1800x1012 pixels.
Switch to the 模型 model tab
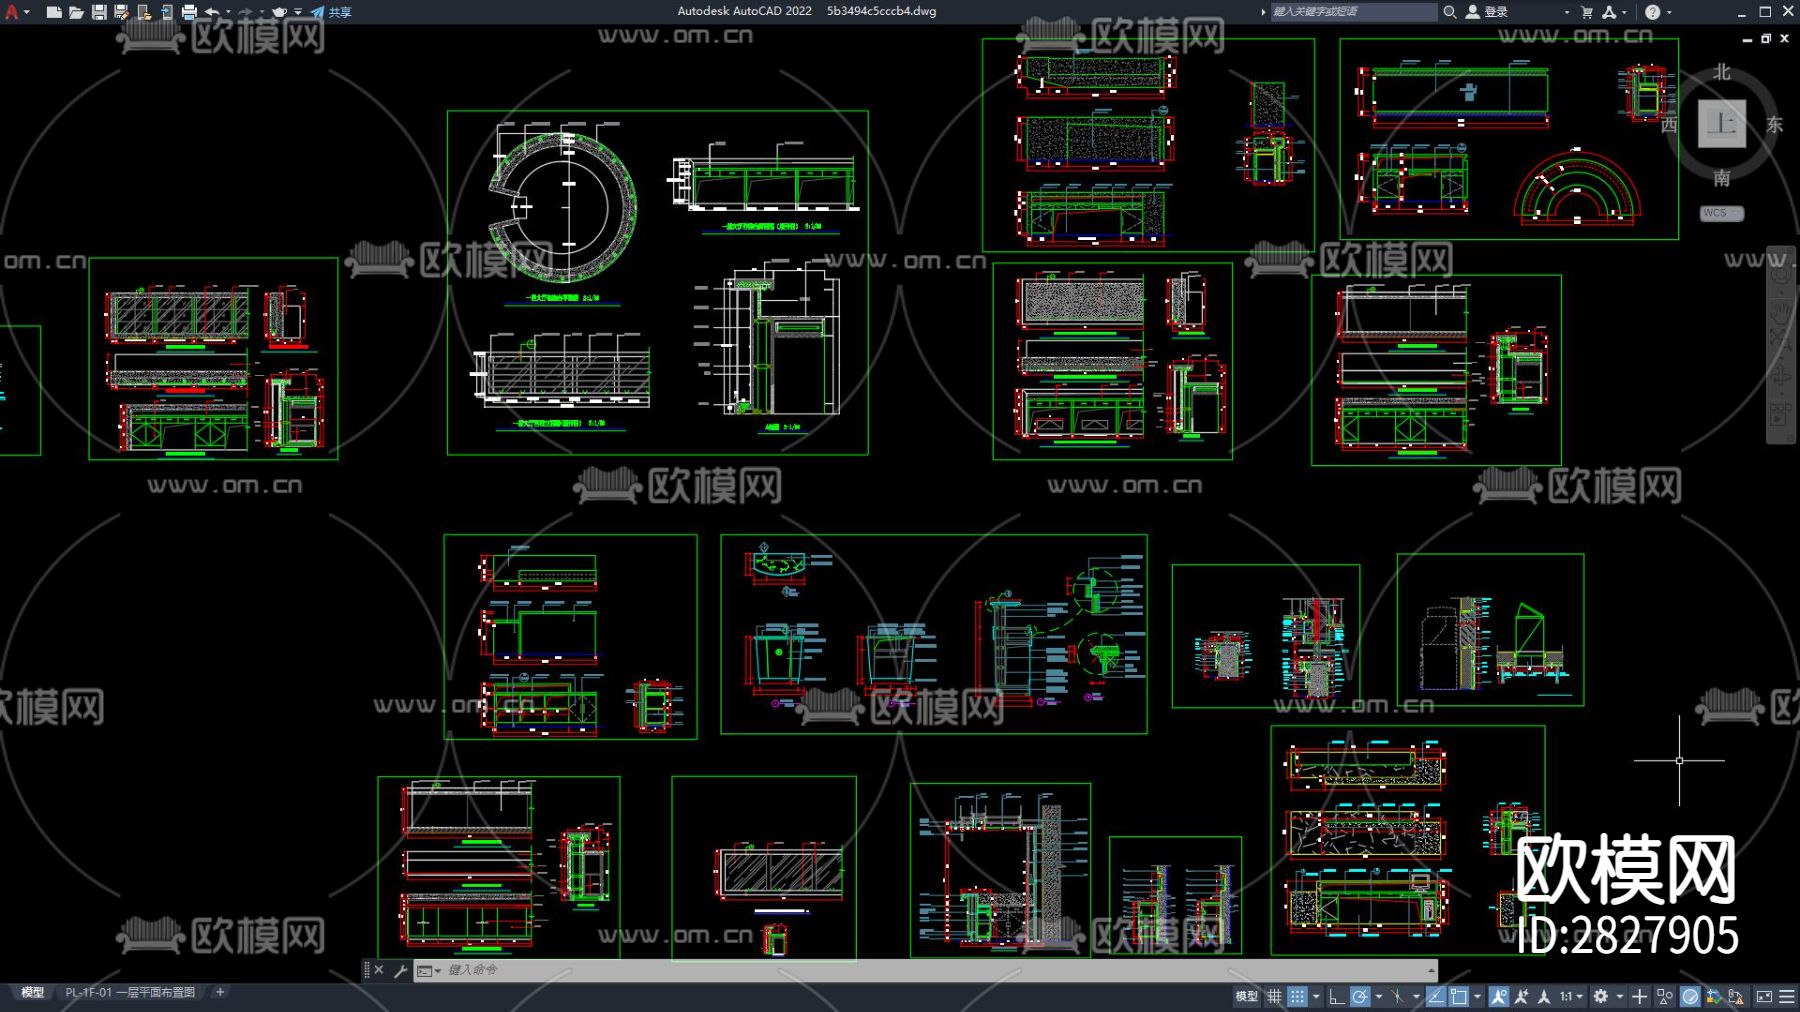(x=33, y=992)
